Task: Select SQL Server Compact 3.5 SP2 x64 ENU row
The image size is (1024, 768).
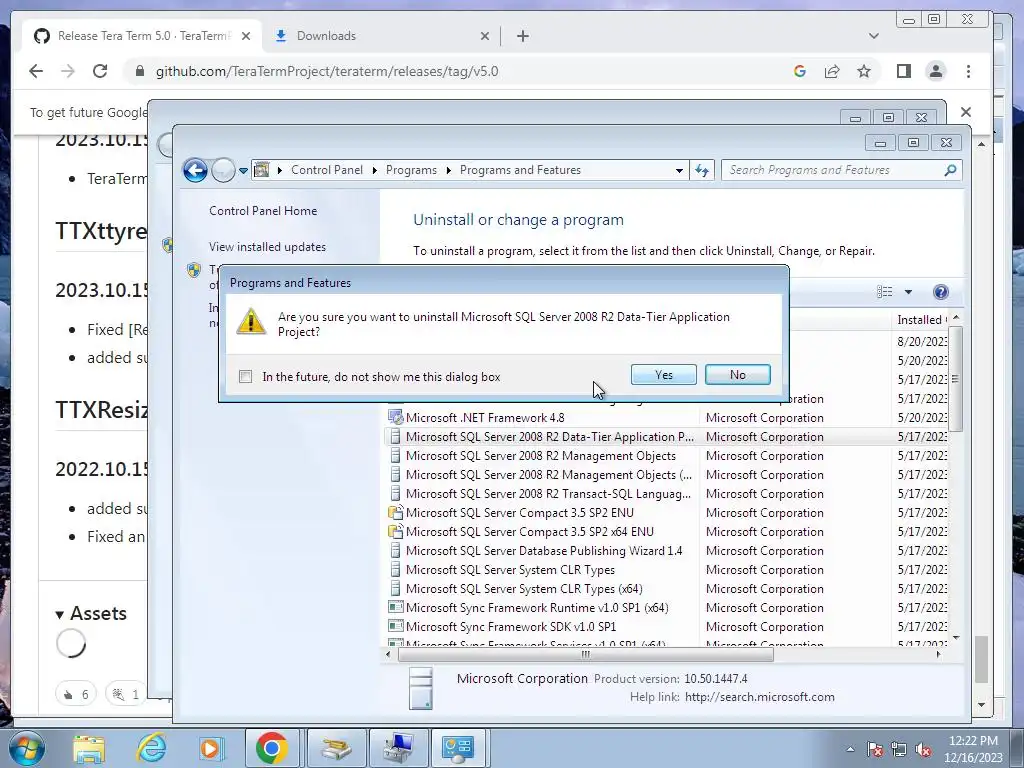Action: point(666,532)
